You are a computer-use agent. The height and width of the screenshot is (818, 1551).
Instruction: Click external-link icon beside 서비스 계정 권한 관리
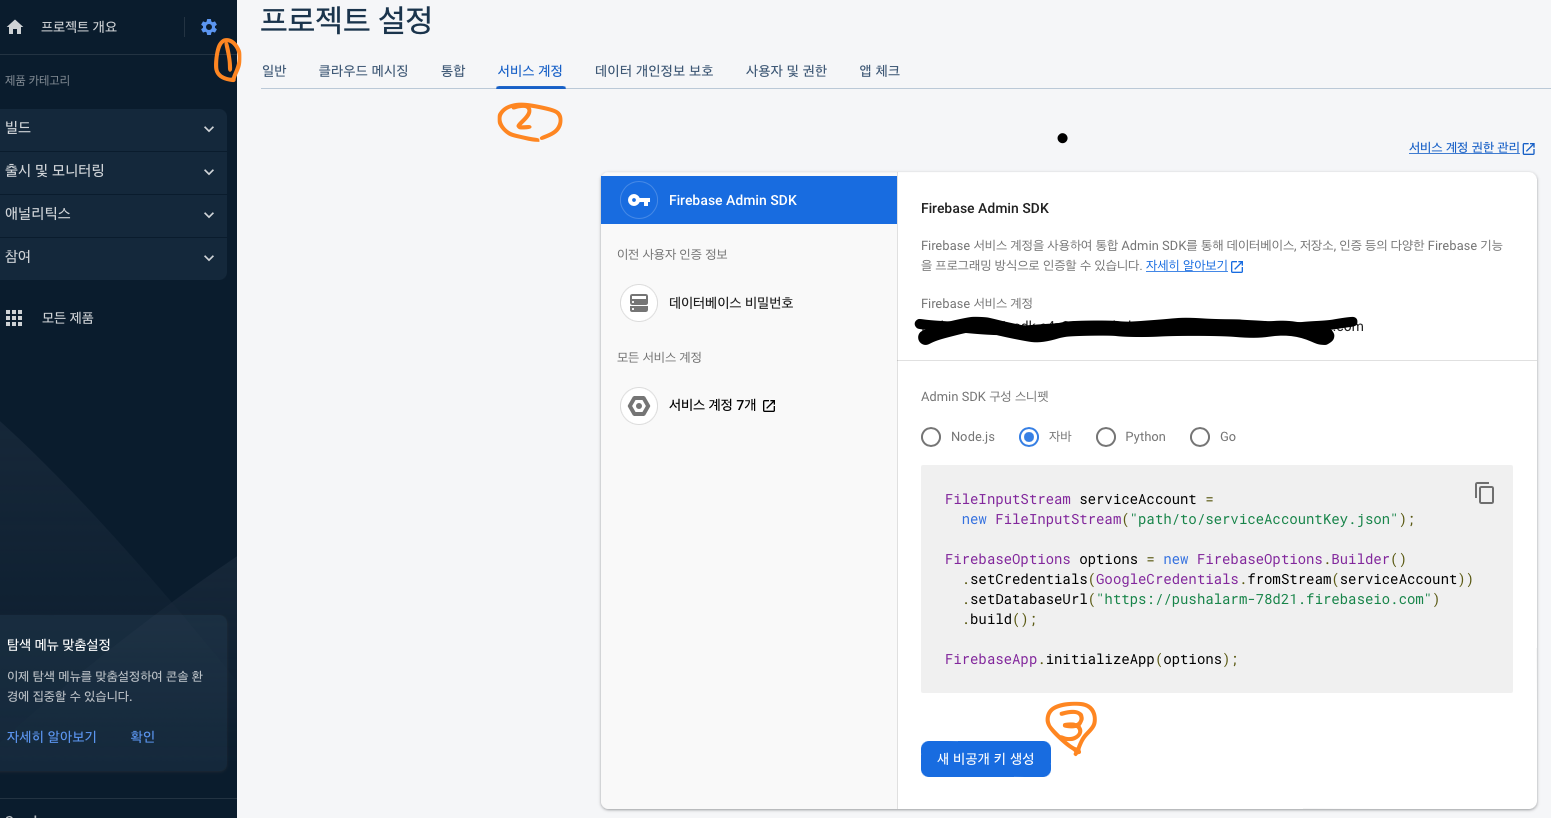[x=1528, y=148]
